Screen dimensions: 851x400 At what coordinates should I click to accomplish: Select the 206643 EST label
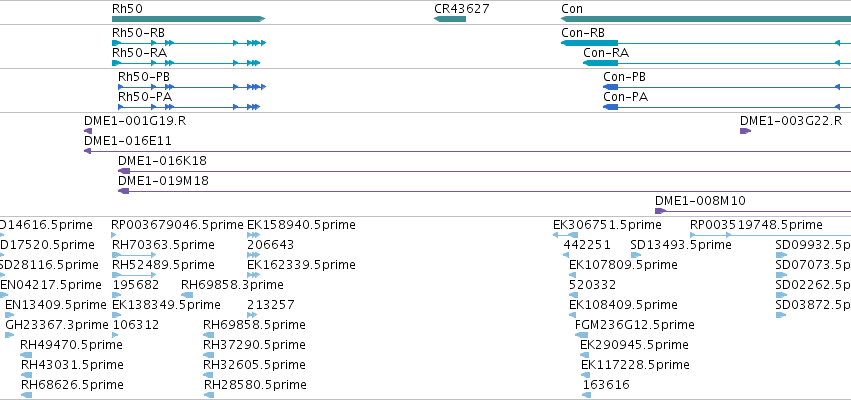pos(270,245)
